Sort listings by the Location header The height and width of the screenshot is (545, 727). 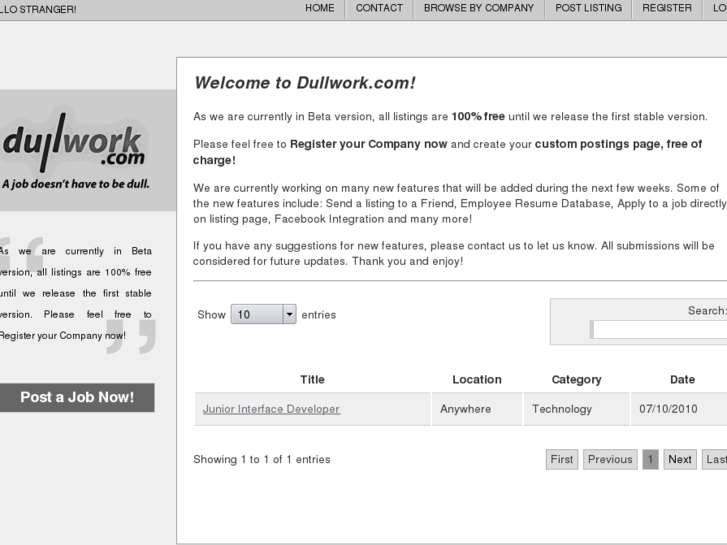477,379
